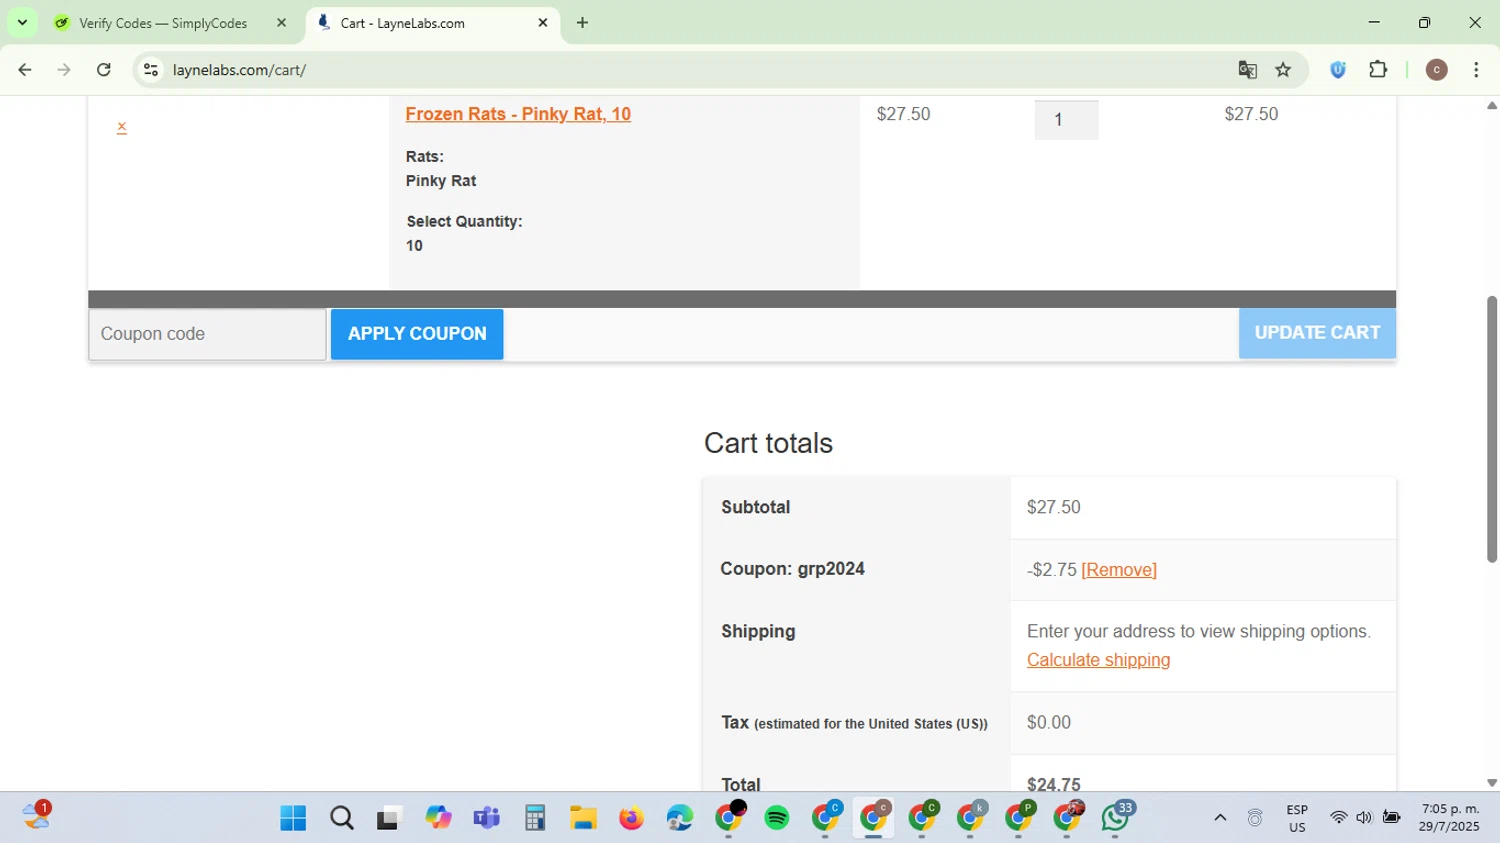1500x843 pixels.
Task: Open Bitwarden shield extension
Action: (1338, 70)
